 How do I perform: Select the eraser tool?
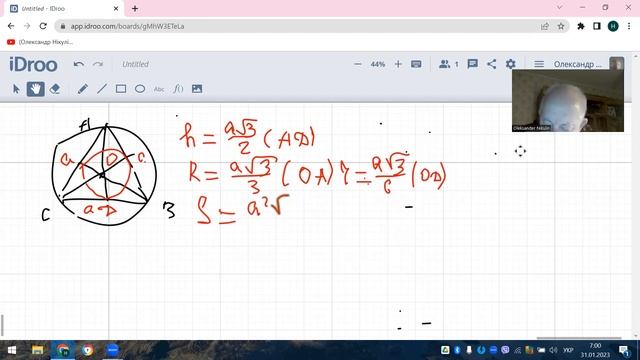point(55,89)
